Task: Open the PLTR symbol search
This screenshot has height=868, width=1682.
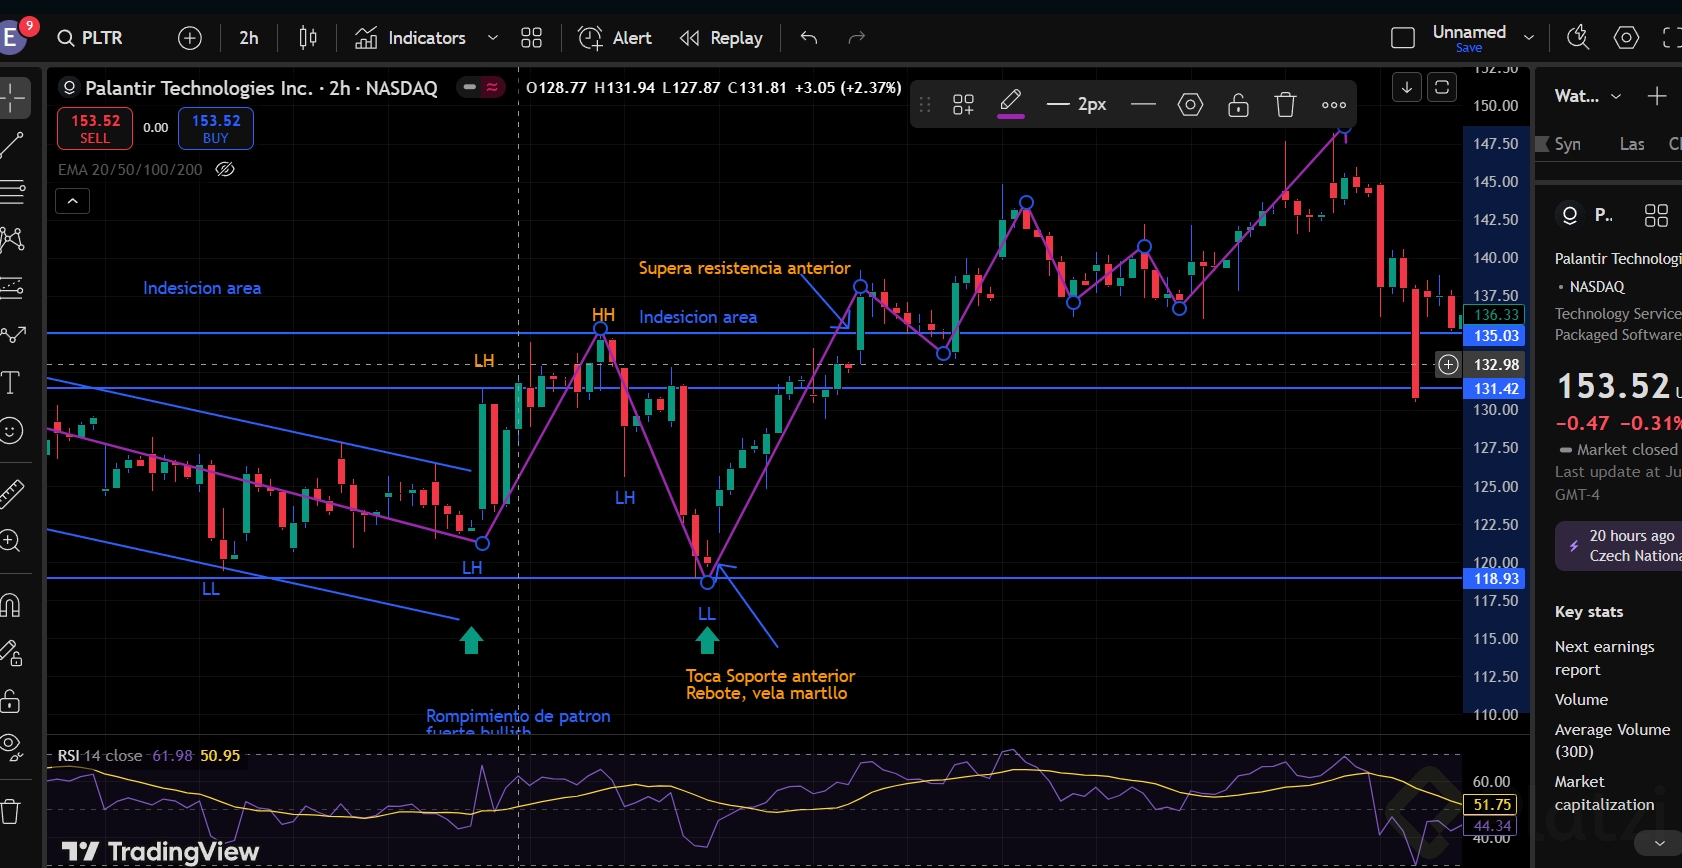Action: coord(90,38)
